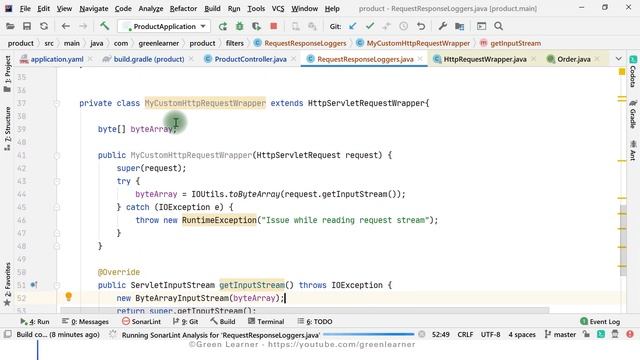This screenshot has height=360, width=640.
Task: Expand the Structure side panel
Action: click(x=7, y=129)
